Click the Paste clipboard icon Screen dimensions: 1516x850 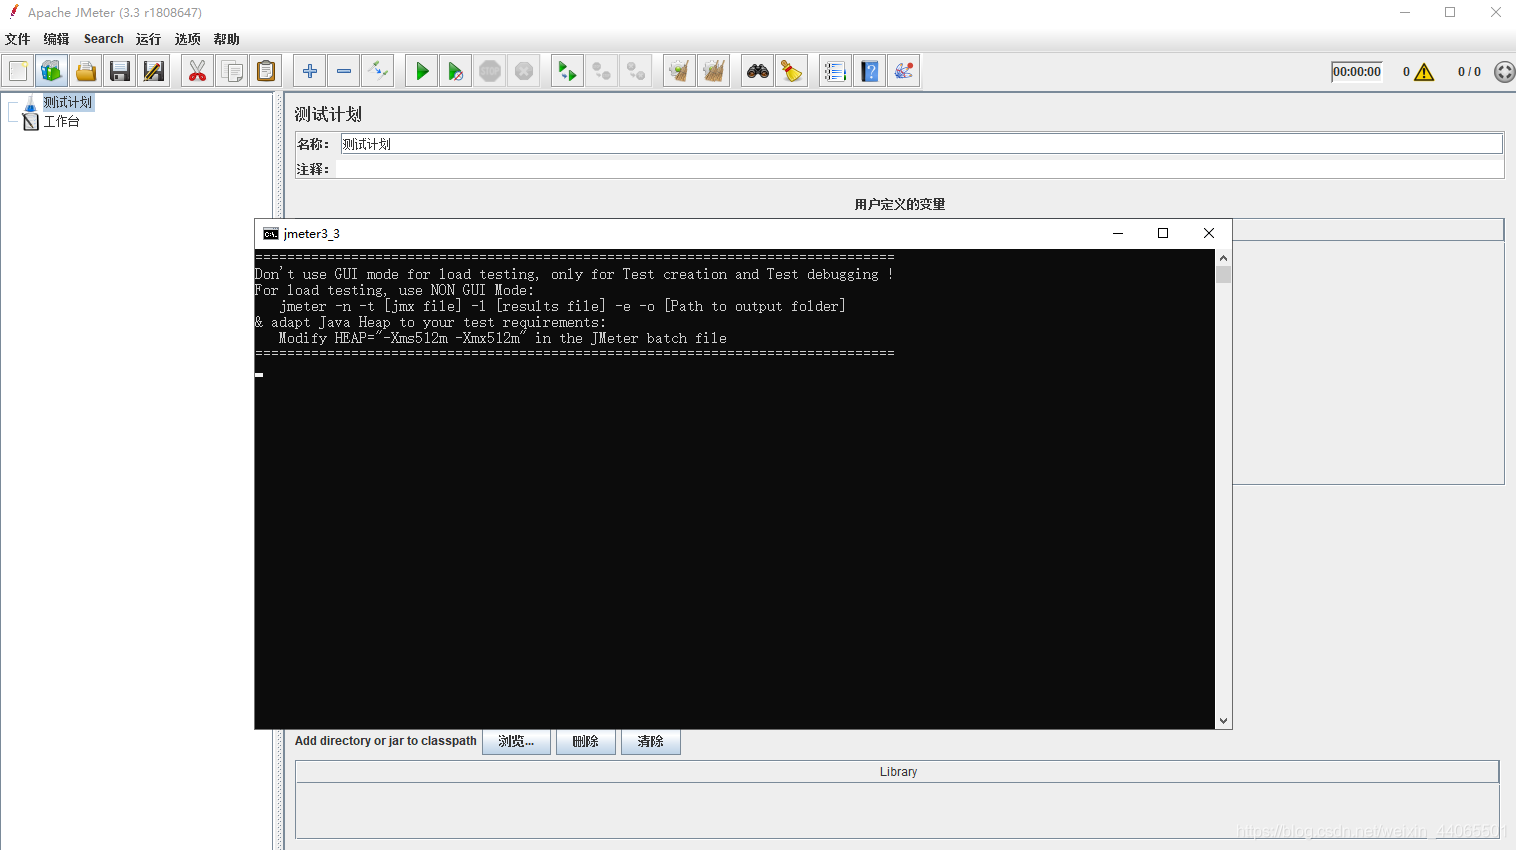(x=266, y=71)
